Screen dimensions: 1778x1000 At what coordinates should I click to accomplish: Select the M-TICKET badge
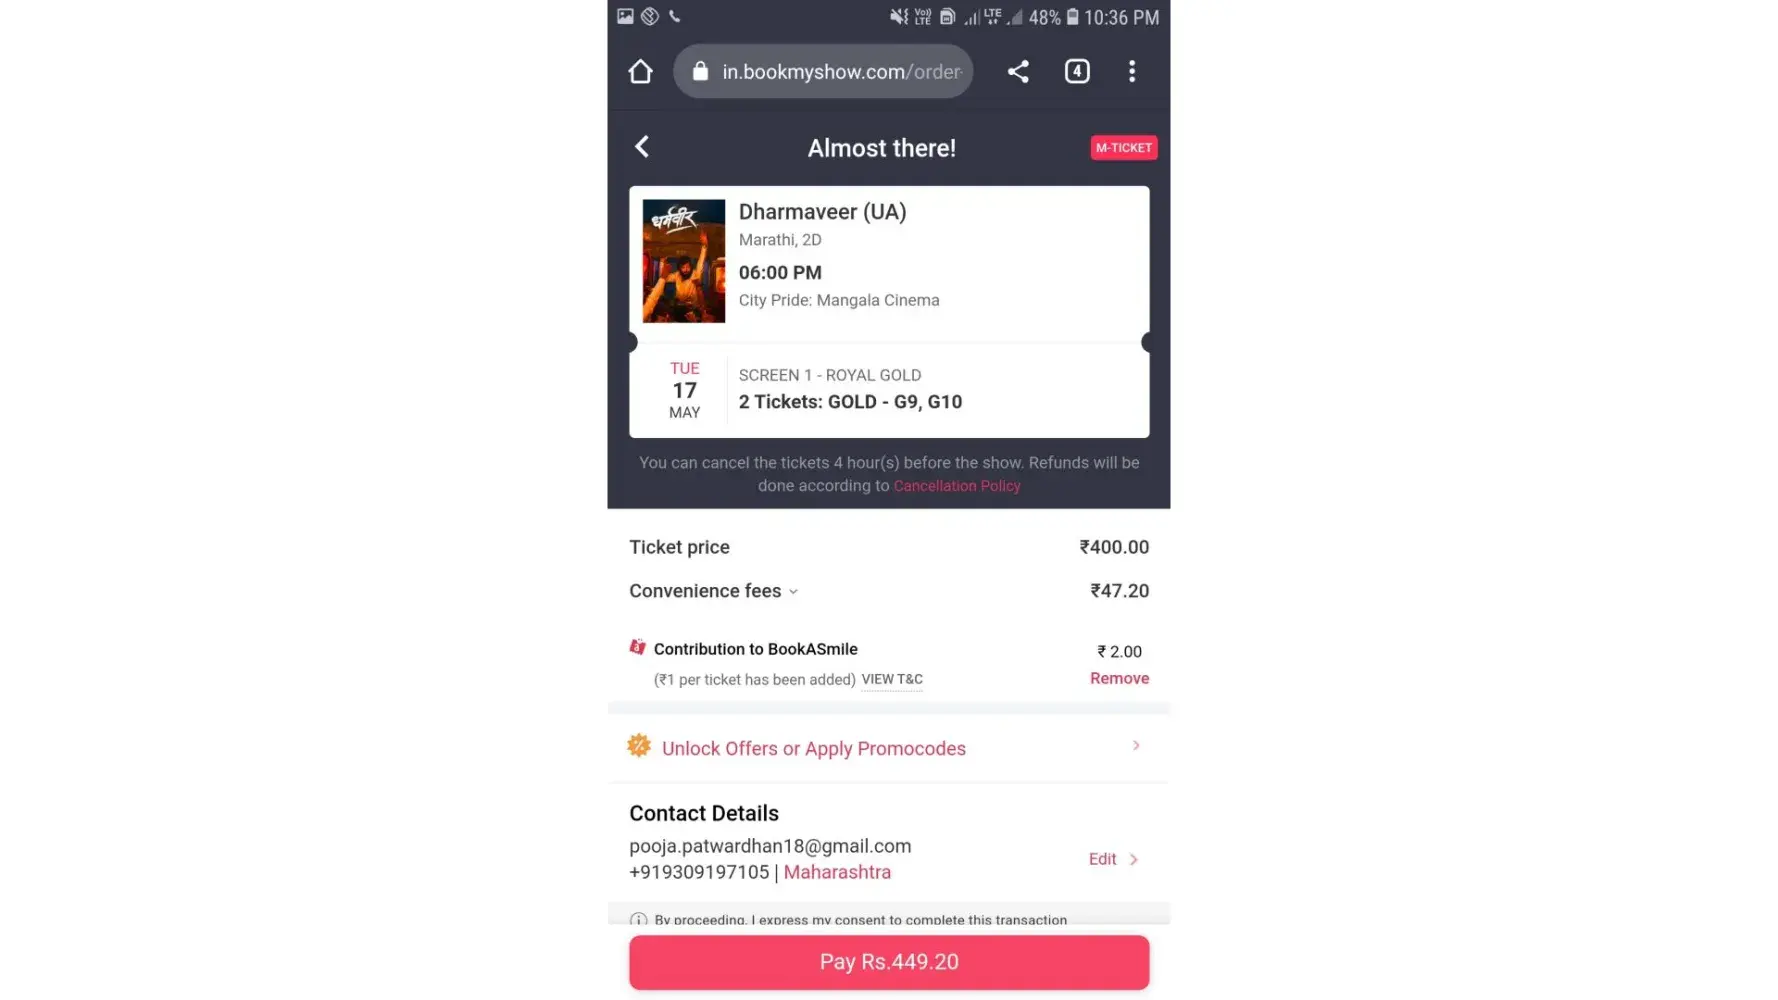point(1124,148)
